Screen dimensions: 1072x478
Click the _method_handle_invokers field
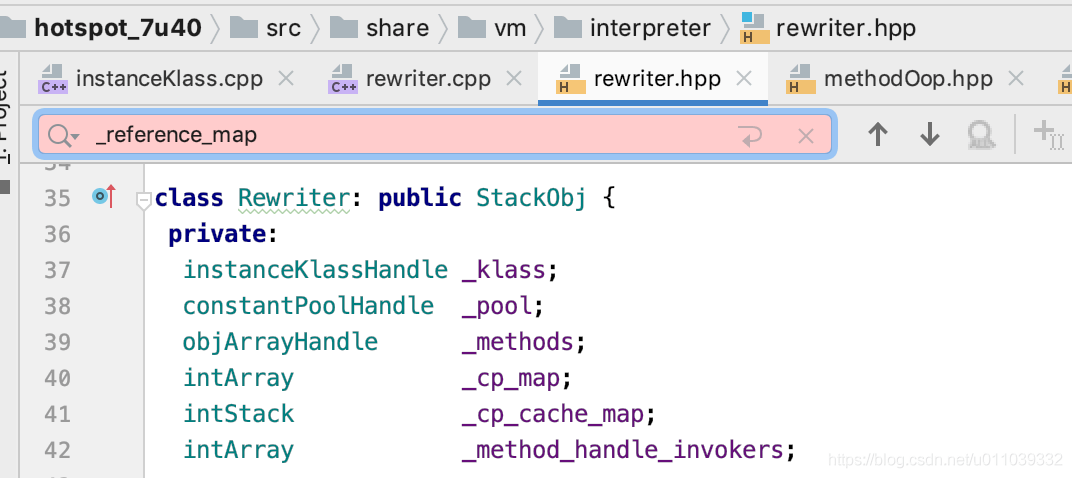[622, 449]
